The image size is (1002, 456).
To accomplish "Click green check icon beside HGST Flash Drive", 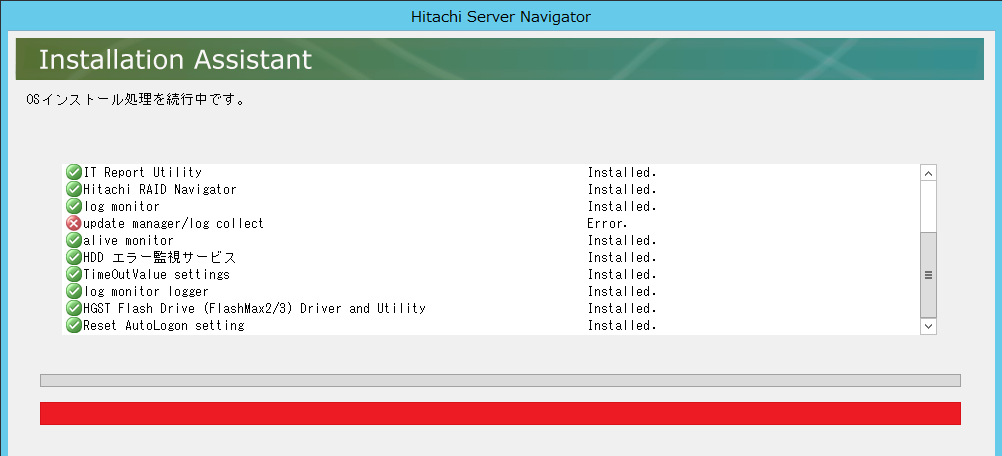I will click(74, 308).
